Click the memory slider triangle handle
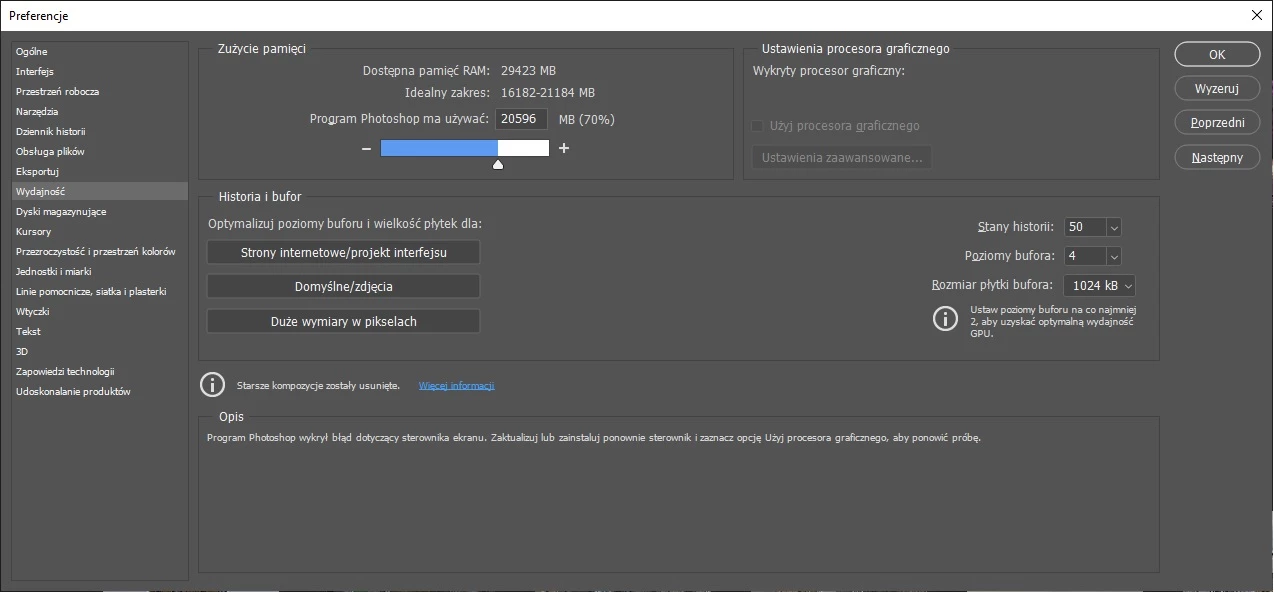1274x592 pixels. 498,164
